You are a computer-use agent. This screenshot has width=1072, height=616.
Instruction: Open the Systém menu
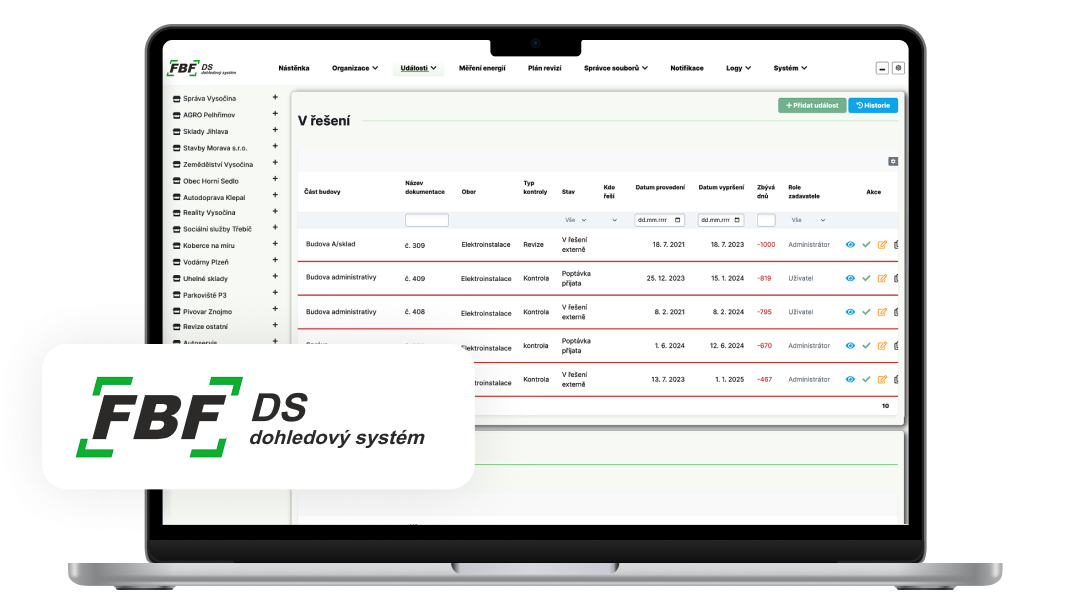[x=790, y=68]
